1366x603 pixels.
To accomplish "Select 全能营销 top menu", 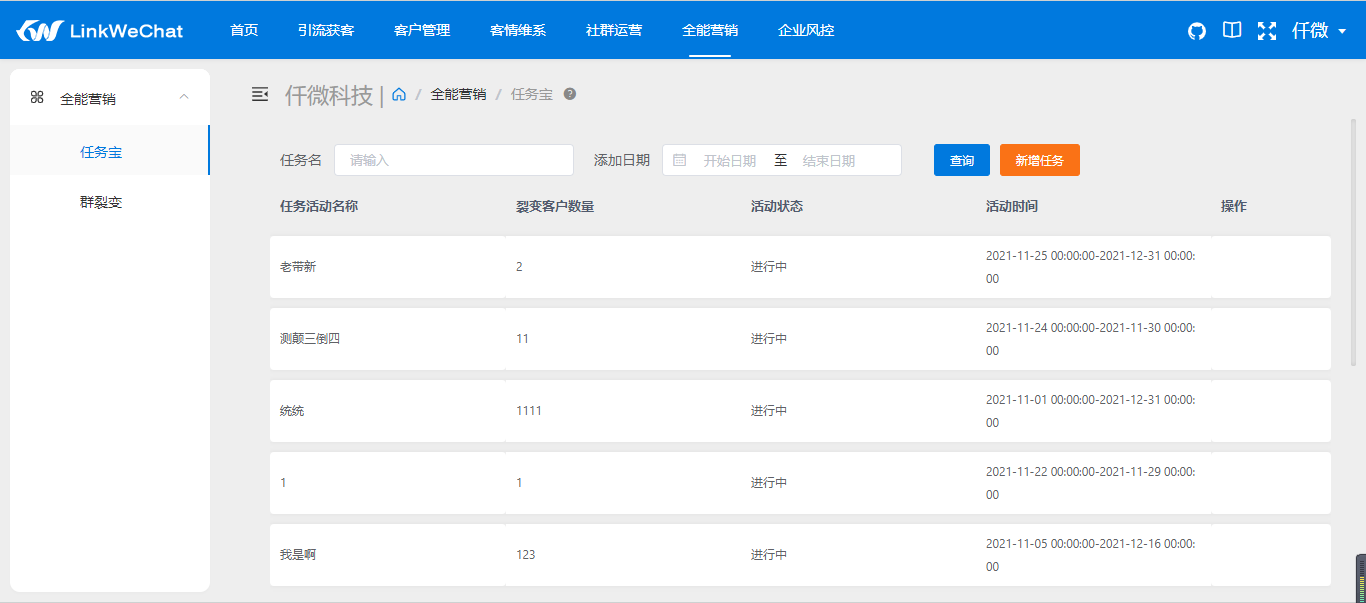I will (x=710, y=30).
